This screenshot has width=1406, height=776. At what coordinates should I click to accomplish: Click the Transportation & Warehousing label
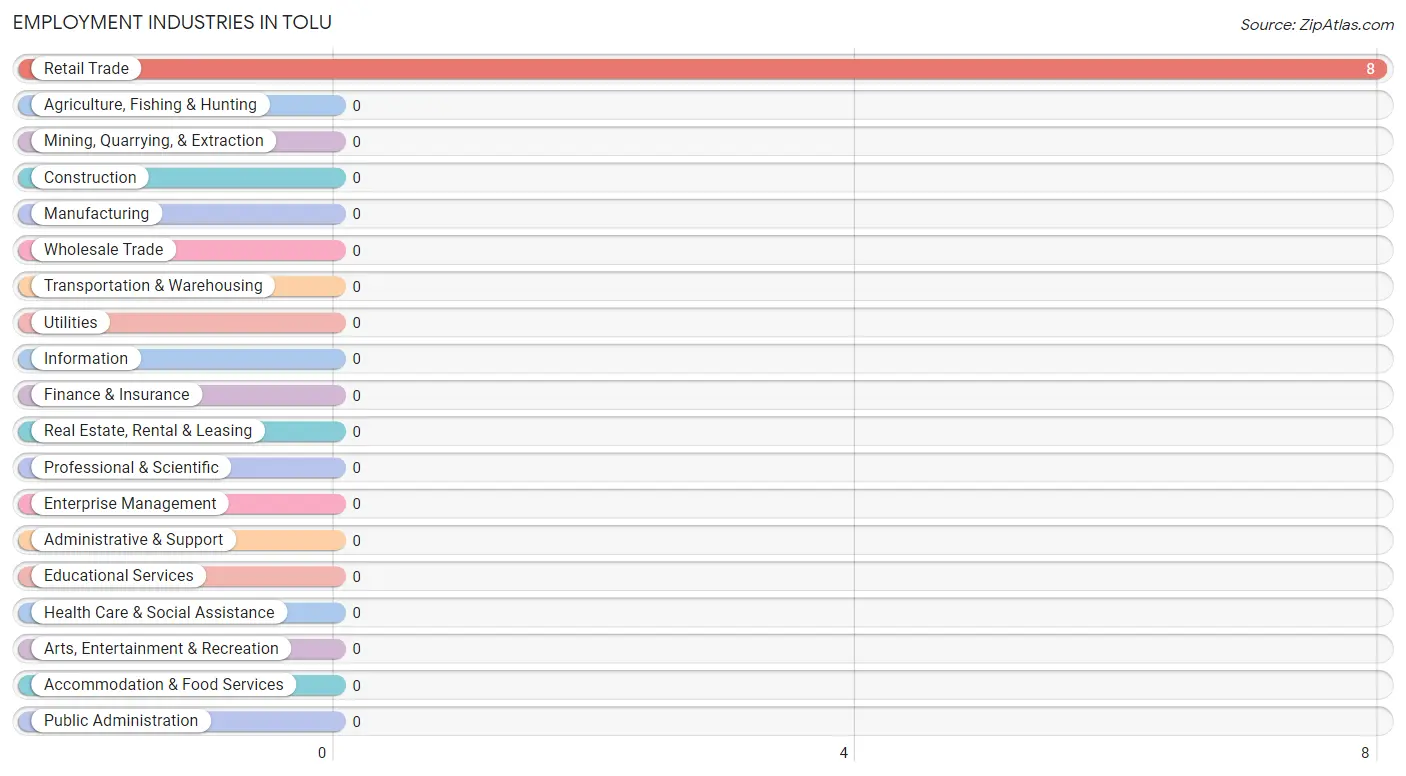pyautogui.click(x=153, y=286)
